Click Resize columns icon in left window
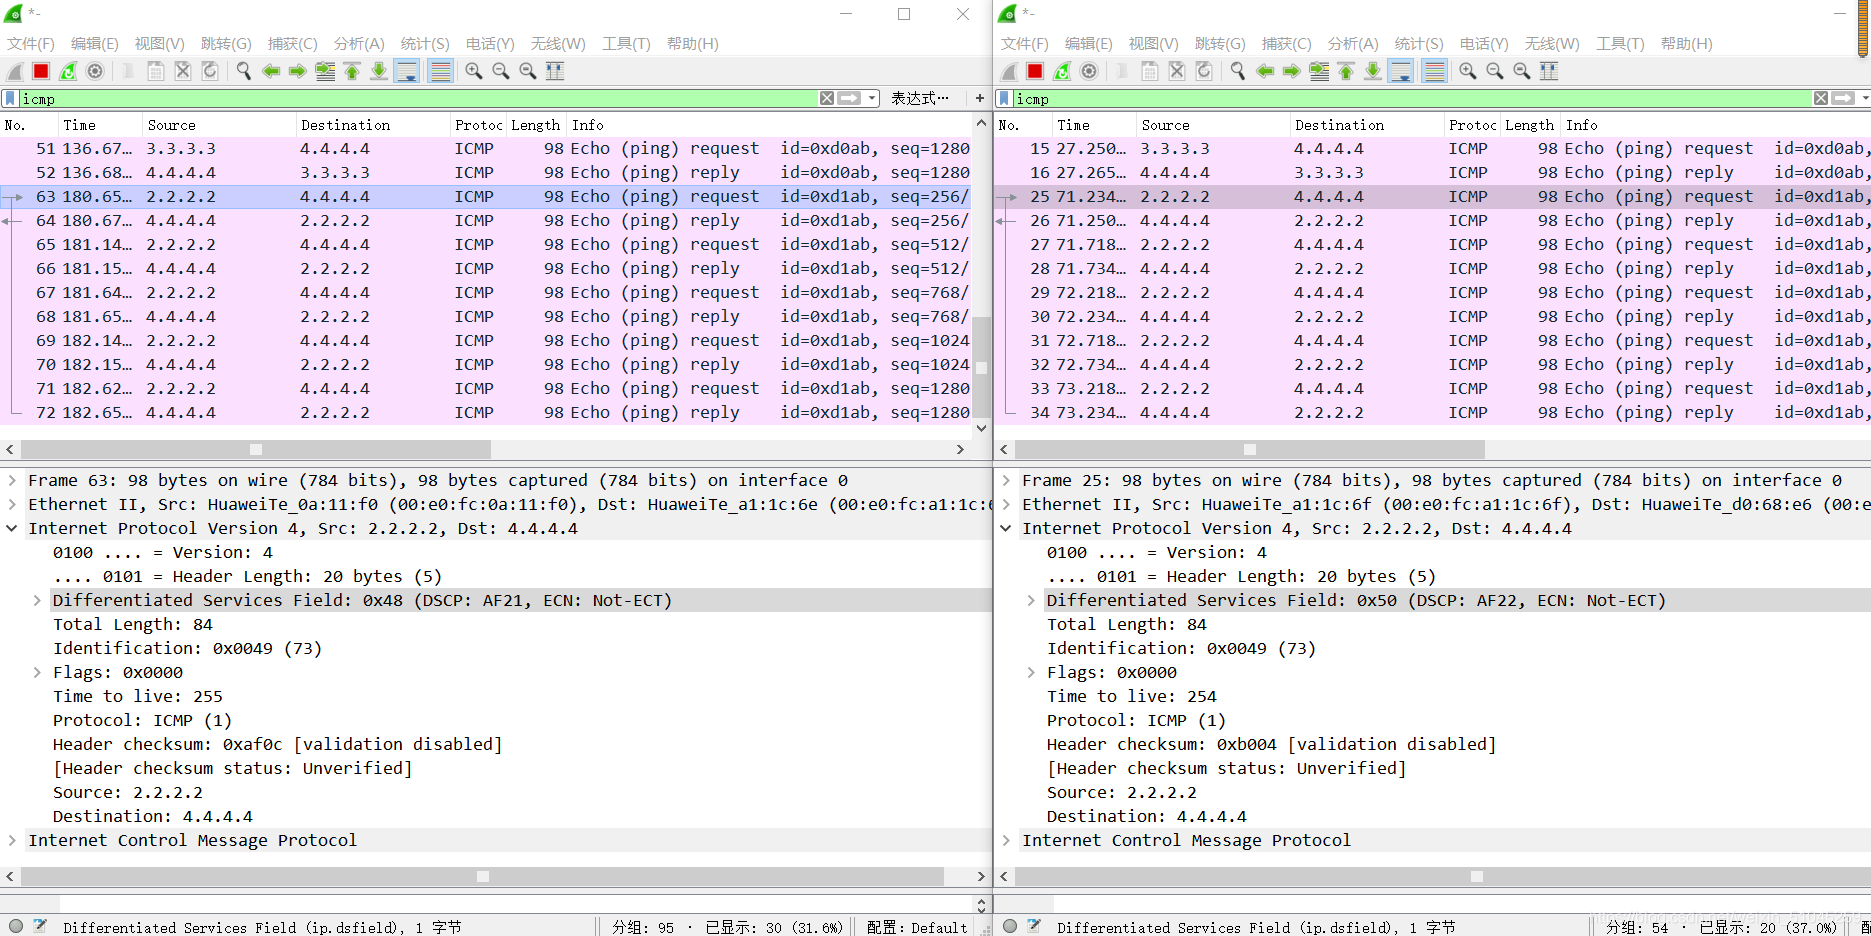 (x=555, y=71)
